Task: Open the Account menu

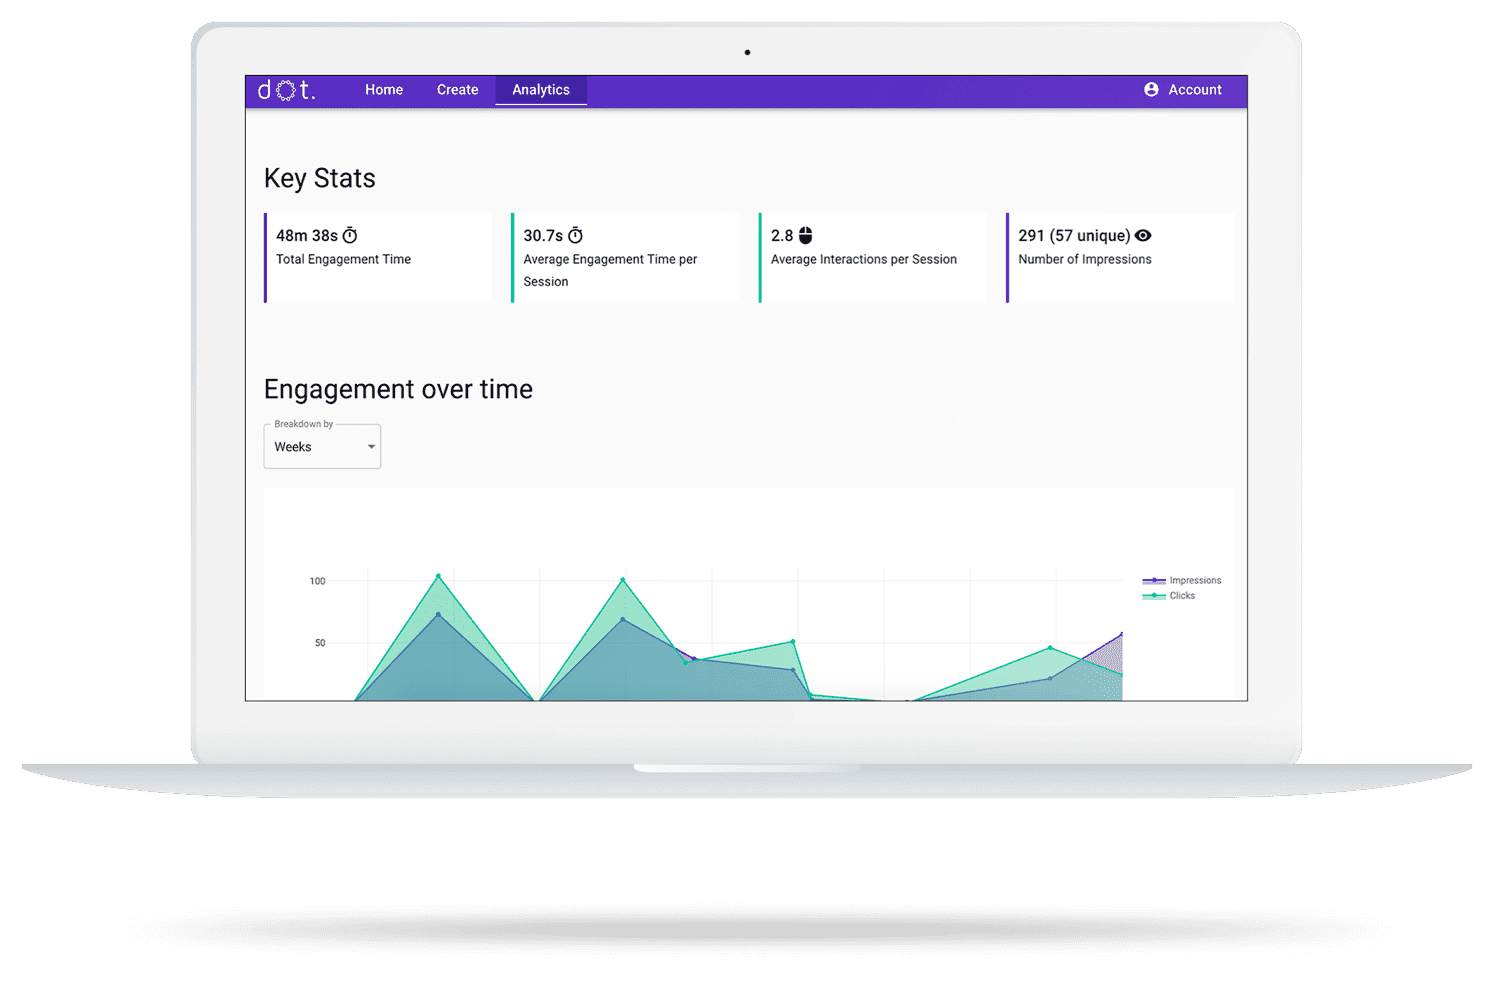Action: pos(1183,90)
